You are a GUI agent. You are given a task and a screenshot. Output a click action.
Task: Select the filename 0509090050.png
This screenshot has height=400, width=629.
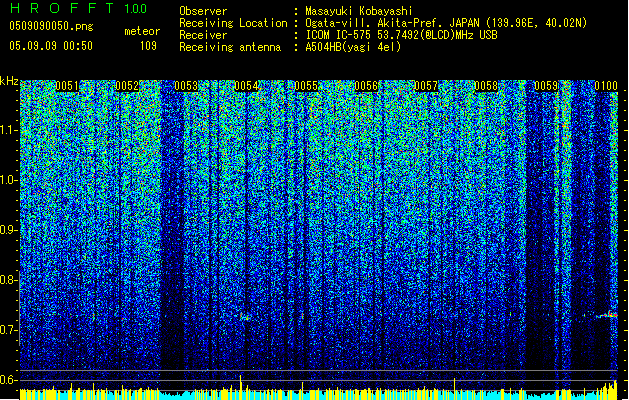[x=51, y=26]
